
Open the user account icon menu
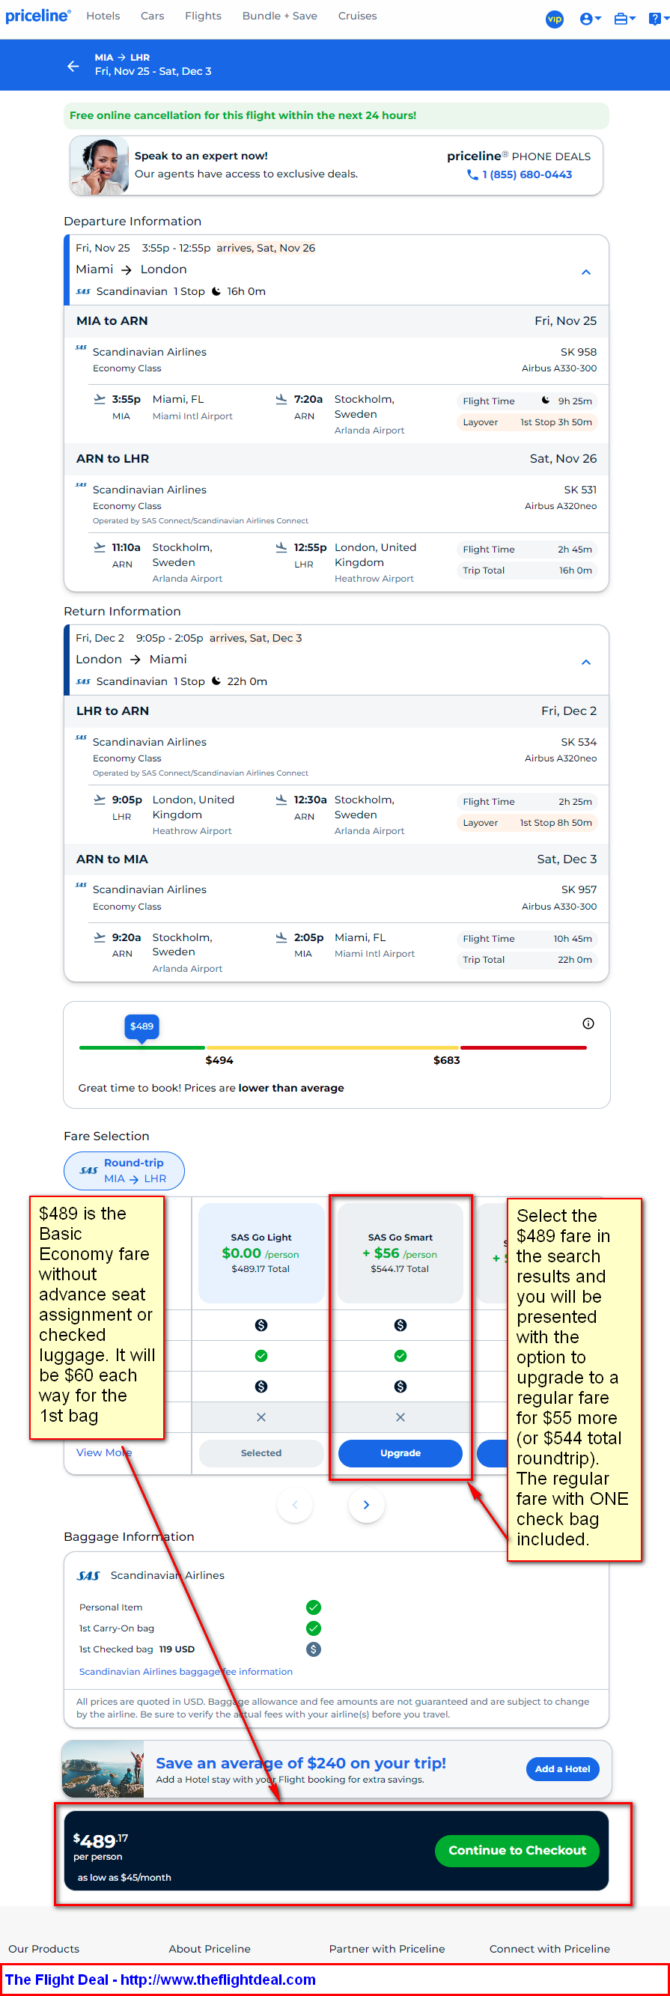(590, 18)
